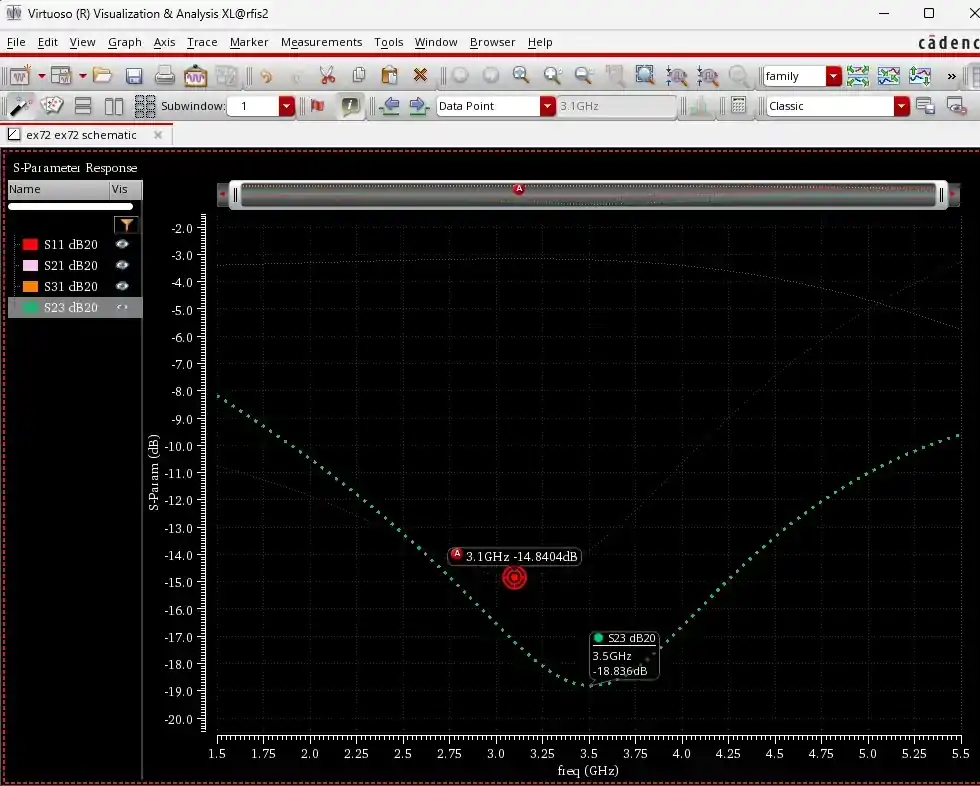Image resolution: width=980 pixels, height=786 pixels.
Task: Open the Subwindow number dropdown
Action: click(286, 106)
